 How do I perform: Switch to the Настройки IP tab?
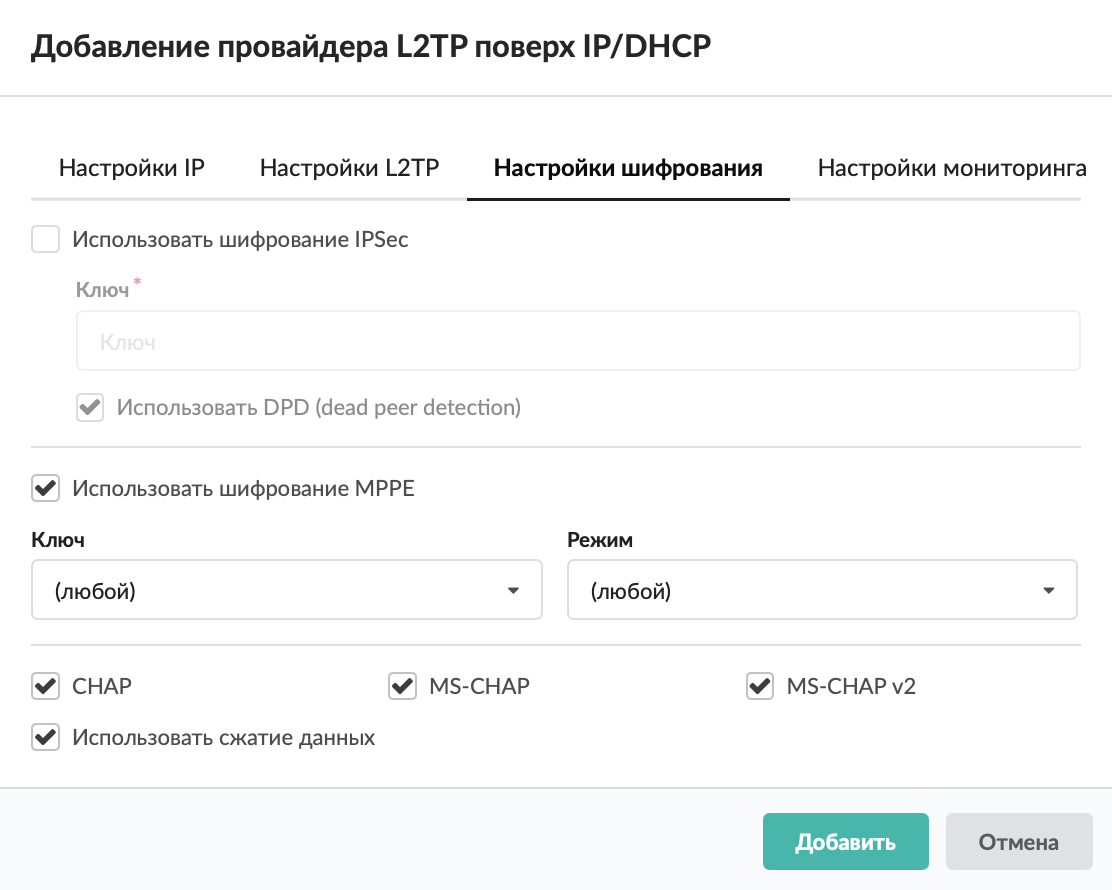pyautogui.click(x=132, y=168)
